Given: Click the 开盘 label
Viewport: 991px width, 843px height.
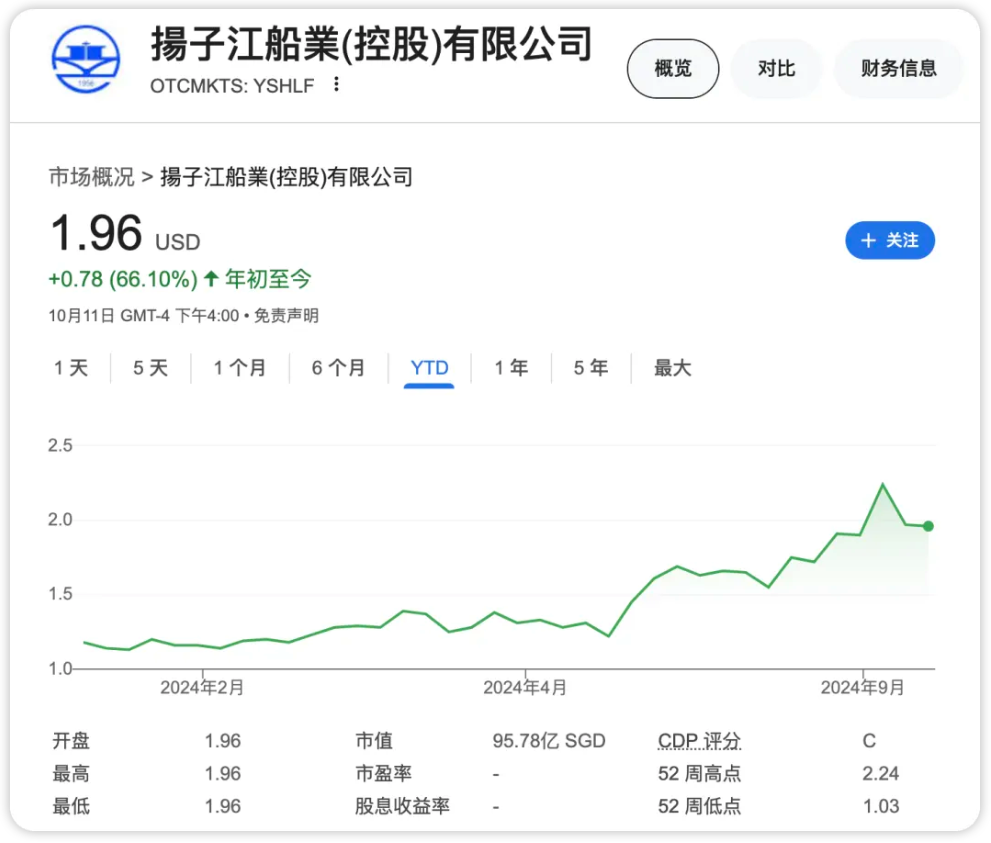Looking at the screenshot, I should click(71, 741).
